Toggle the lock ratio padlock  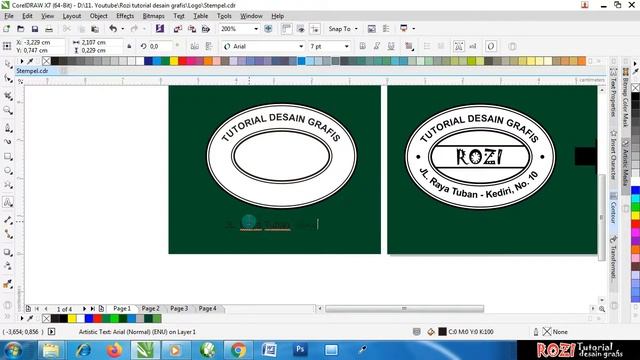[x=129, y=46]
